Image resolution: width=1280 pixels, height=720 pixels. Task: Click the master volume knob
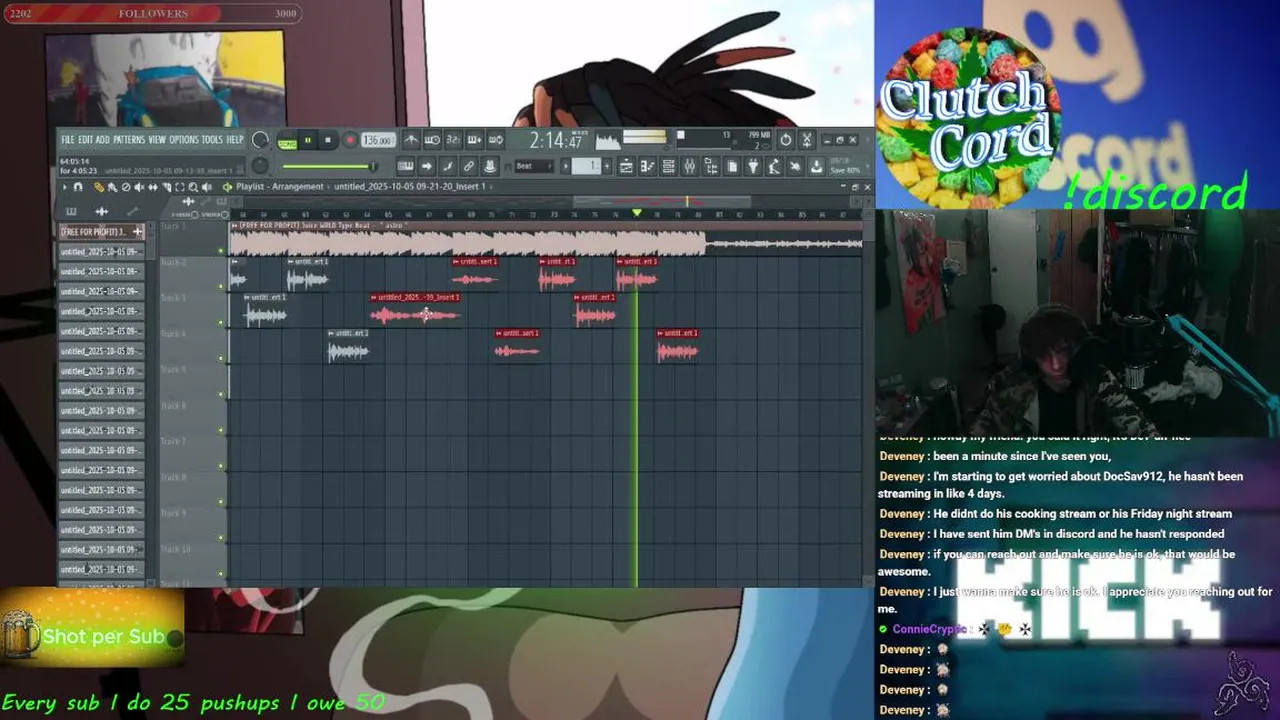tap(260, 139)
